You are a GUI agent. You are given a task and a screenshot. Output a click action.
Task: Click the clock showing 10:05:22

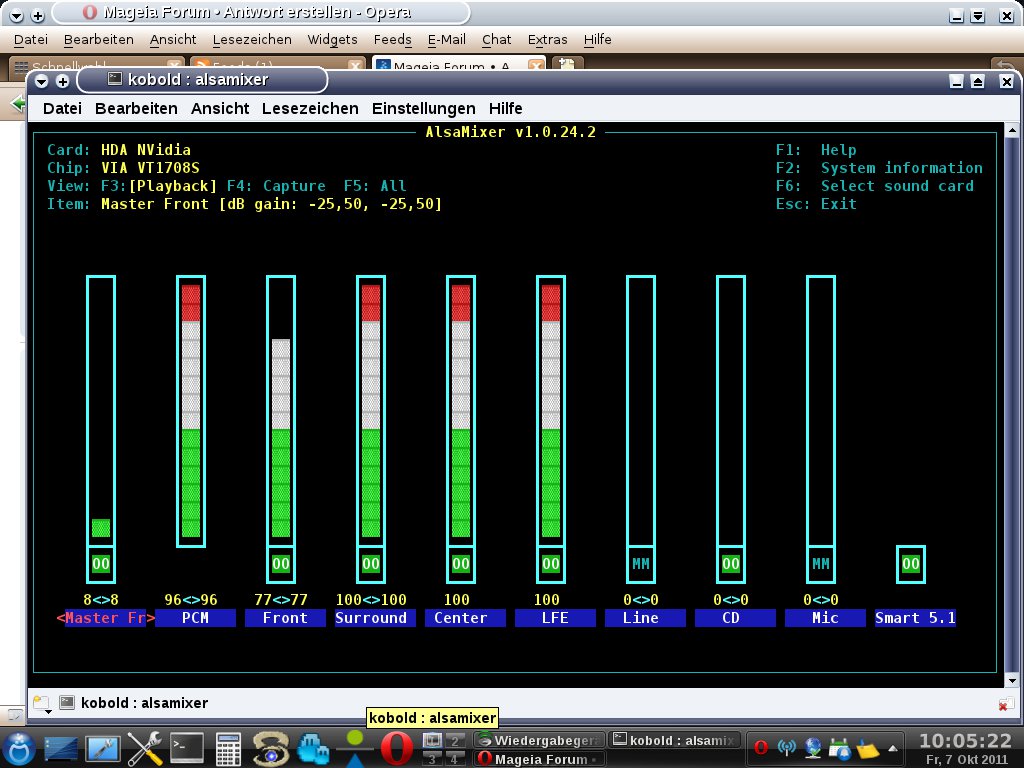pyautogui.click(x=965, y=741)
